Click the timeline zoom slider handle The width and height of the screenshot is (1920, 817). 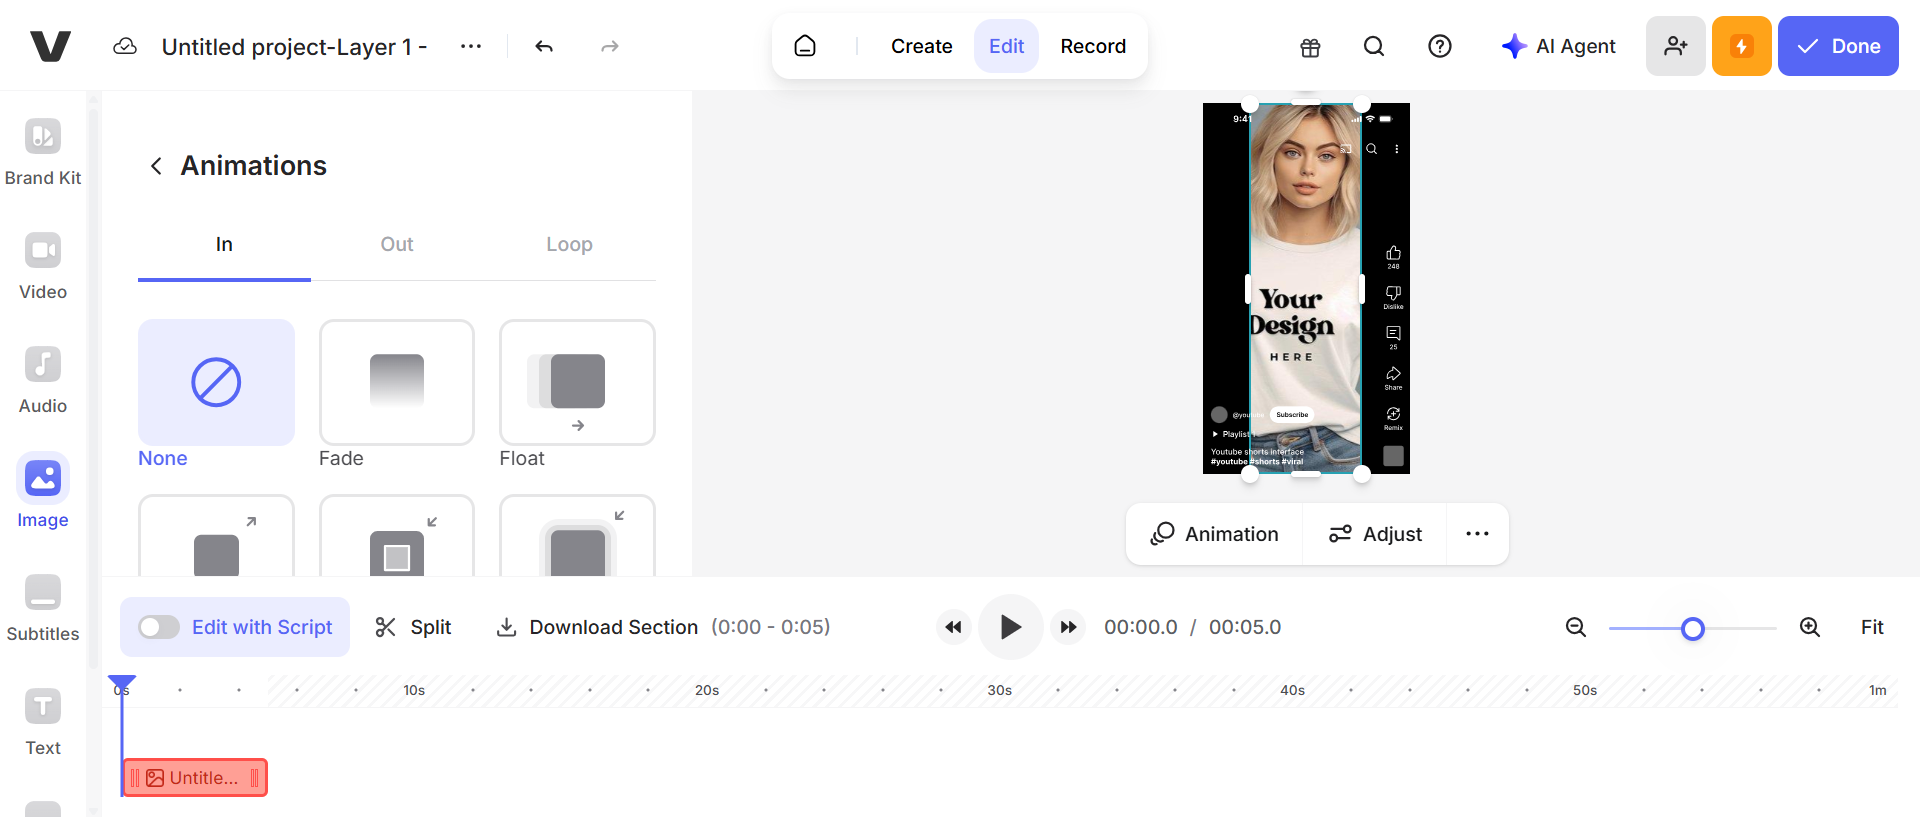point(1693,628)
